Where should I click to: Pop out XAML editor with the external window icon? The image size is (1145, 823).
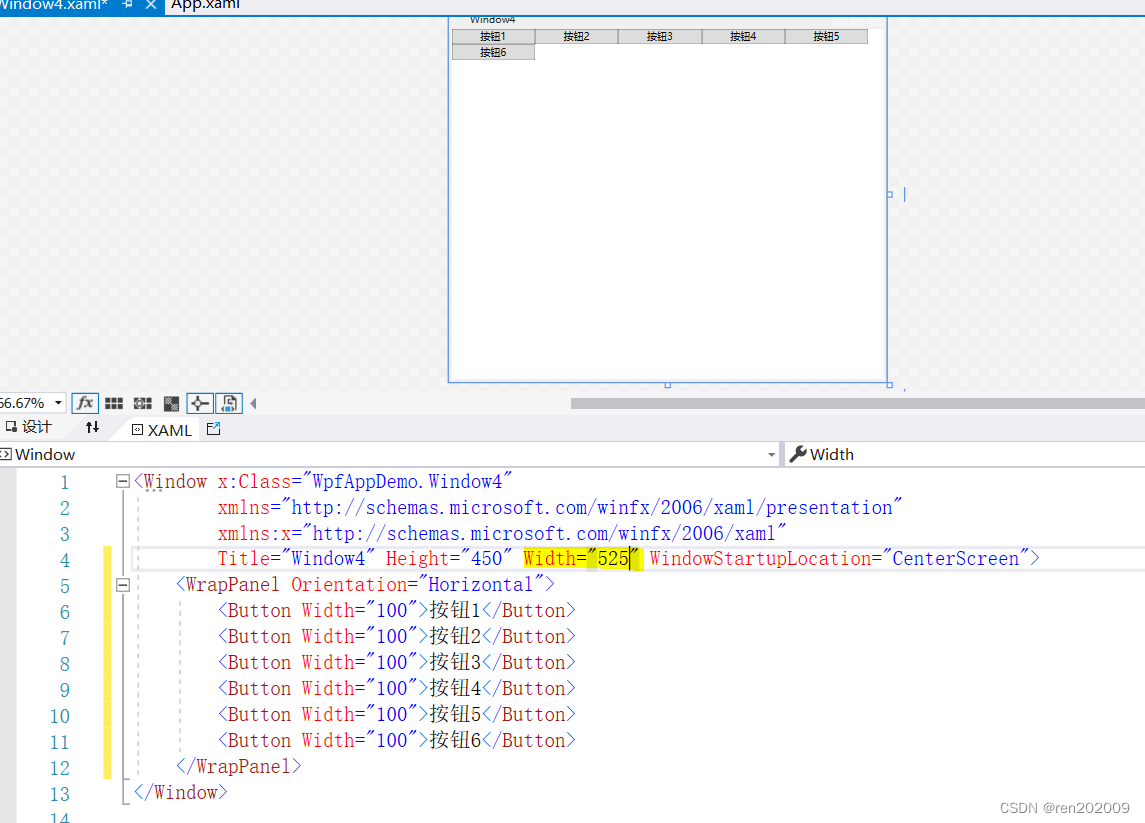(212, 429)
